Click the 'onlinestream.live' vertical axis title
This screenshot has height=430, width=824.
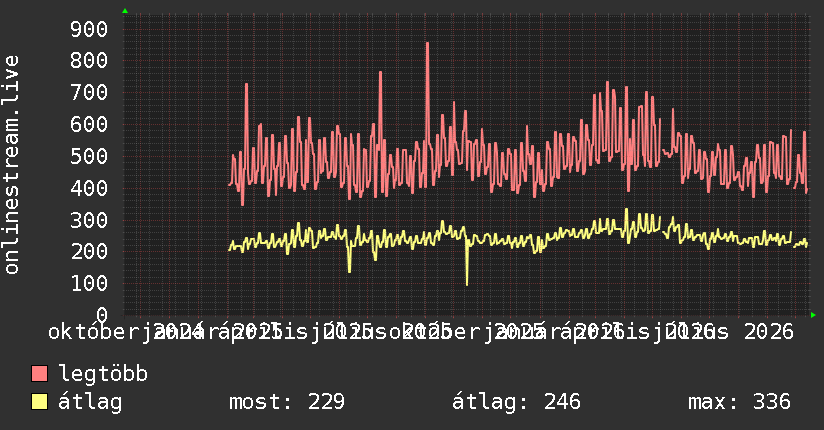12,165
